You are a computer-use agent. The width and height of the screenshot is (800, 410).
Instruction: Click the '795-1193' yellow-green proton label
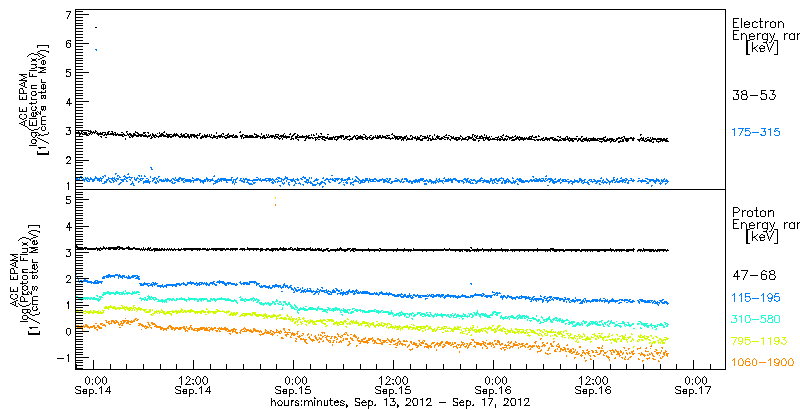click(x=759, y=341)
